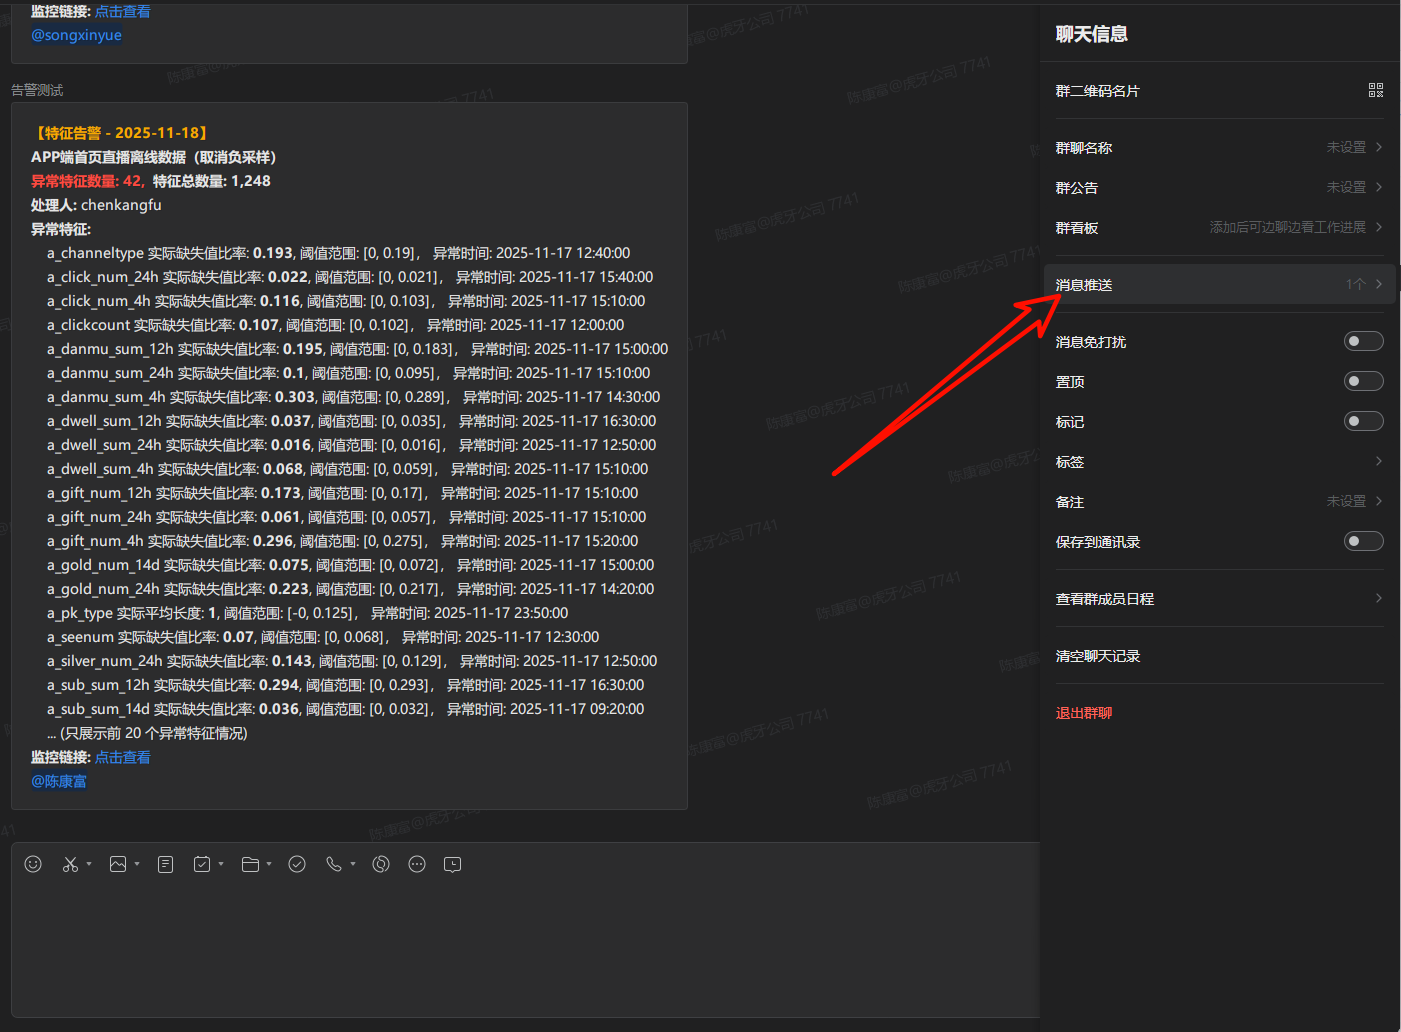Expand dropdown arrow next to folder icon
The width and height of the screenshot is (1401, 1032).
pyautogui.click(x=269, y=864)
